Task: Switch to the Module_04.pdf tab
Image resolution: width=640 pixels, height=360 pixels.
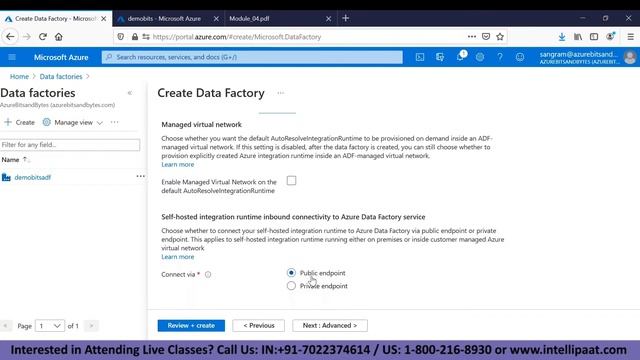Action: coord(249,18)
